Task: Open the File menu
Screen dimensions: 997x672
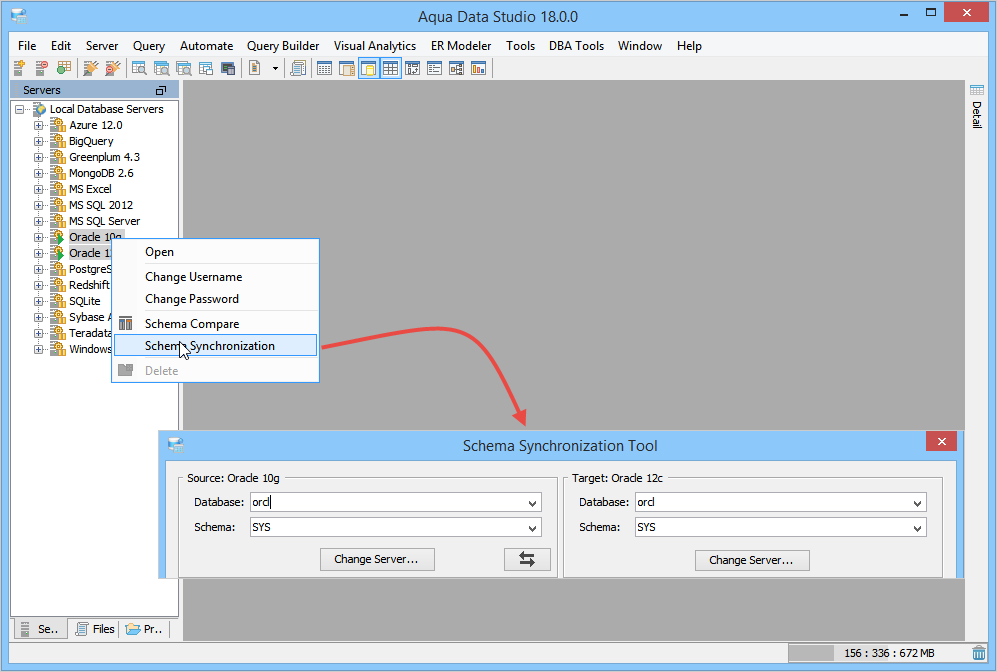Action: coord(27,46)
